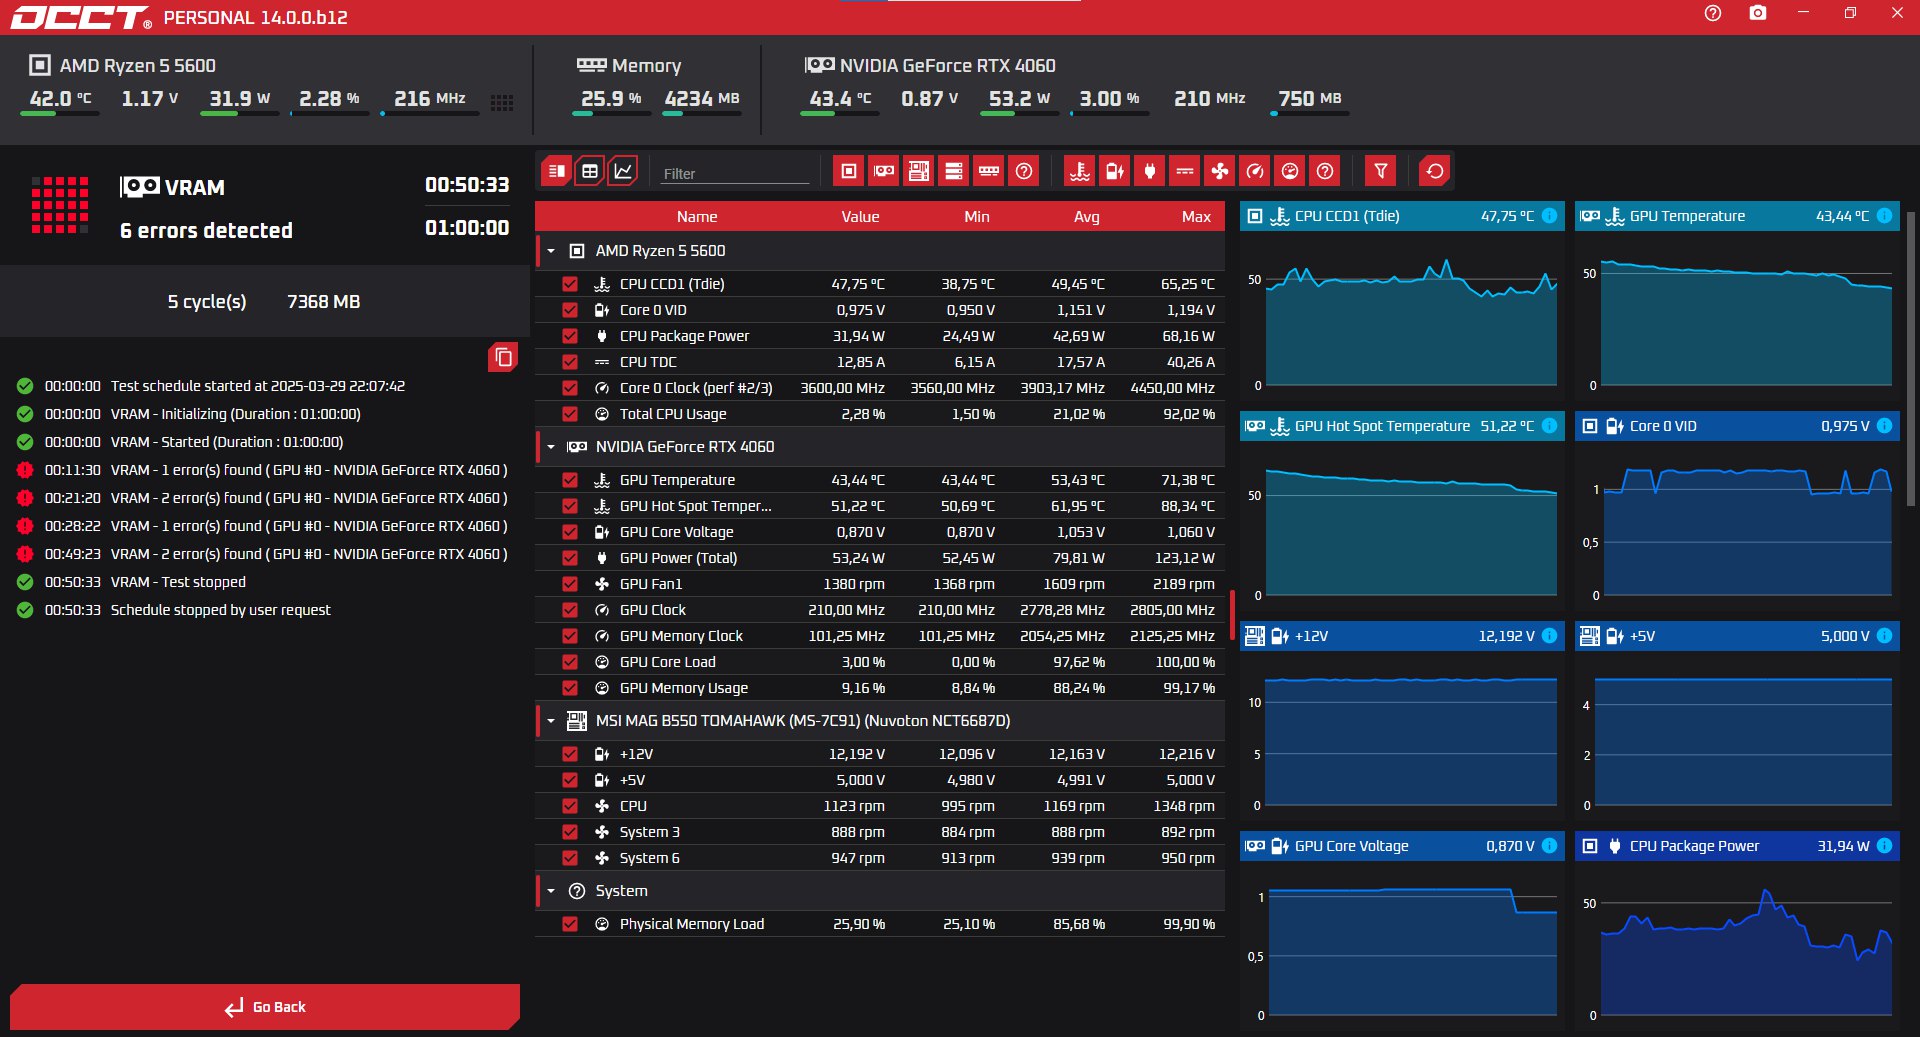
Task: Show info for +12V graph
Action: [x=1549, y=636]
